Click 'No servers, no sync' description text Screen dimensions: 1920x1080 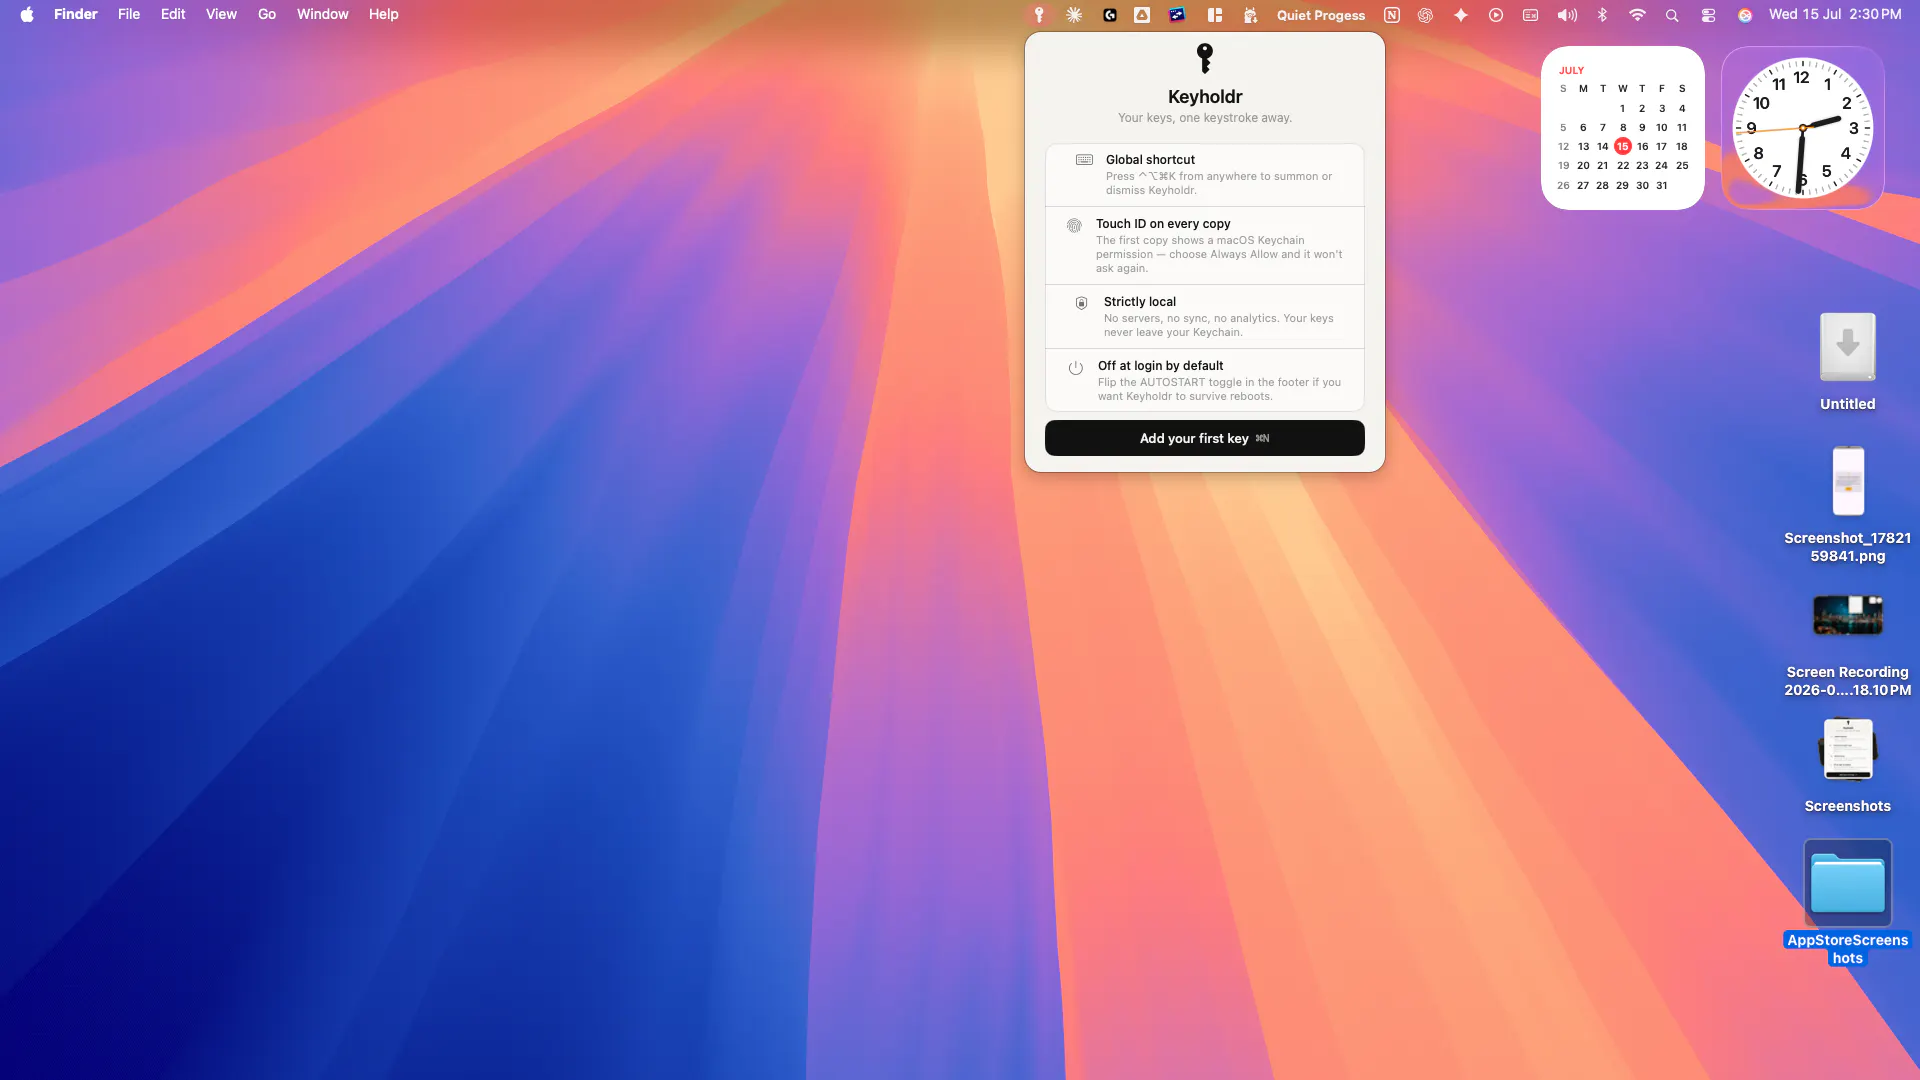pyautogui.click(x=1218, y=325)
